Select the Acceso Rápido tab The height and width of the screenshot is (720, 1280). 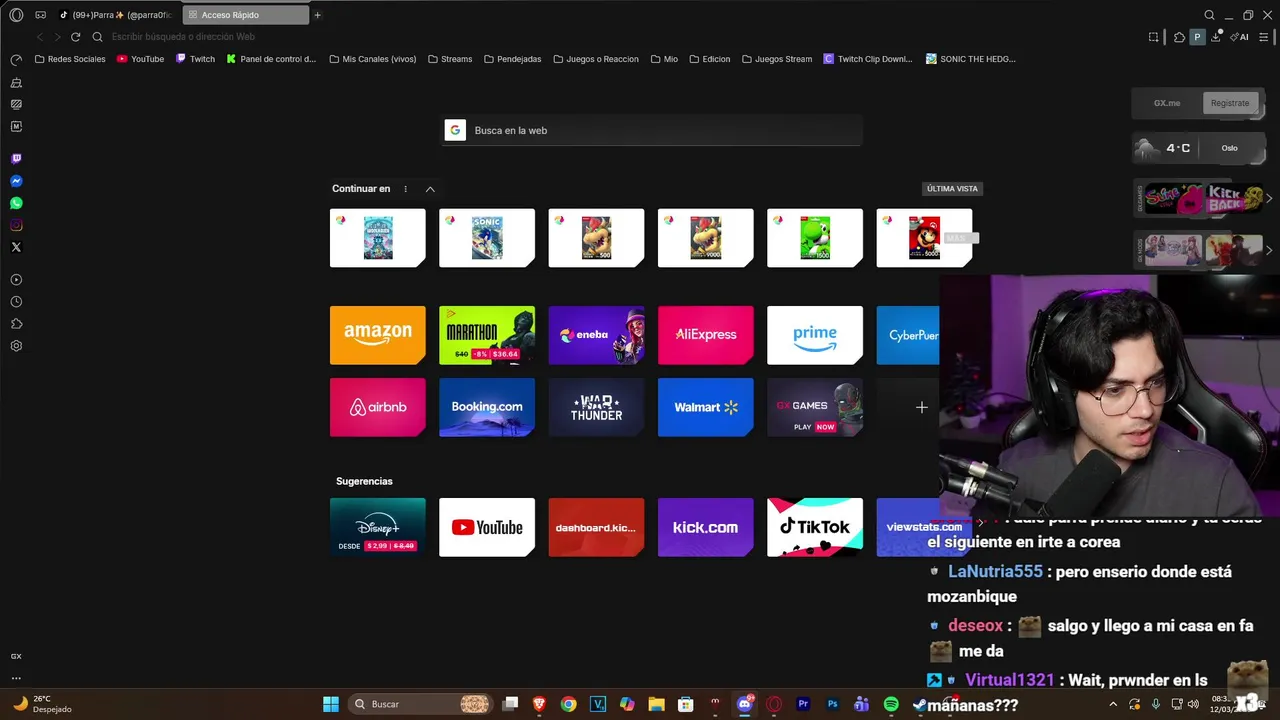246,15
